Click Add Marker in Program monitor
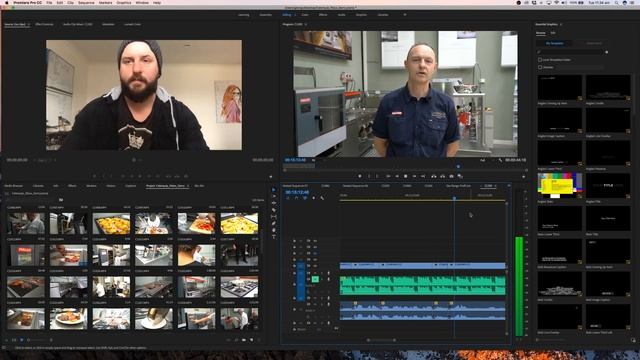 pos(360,176)
